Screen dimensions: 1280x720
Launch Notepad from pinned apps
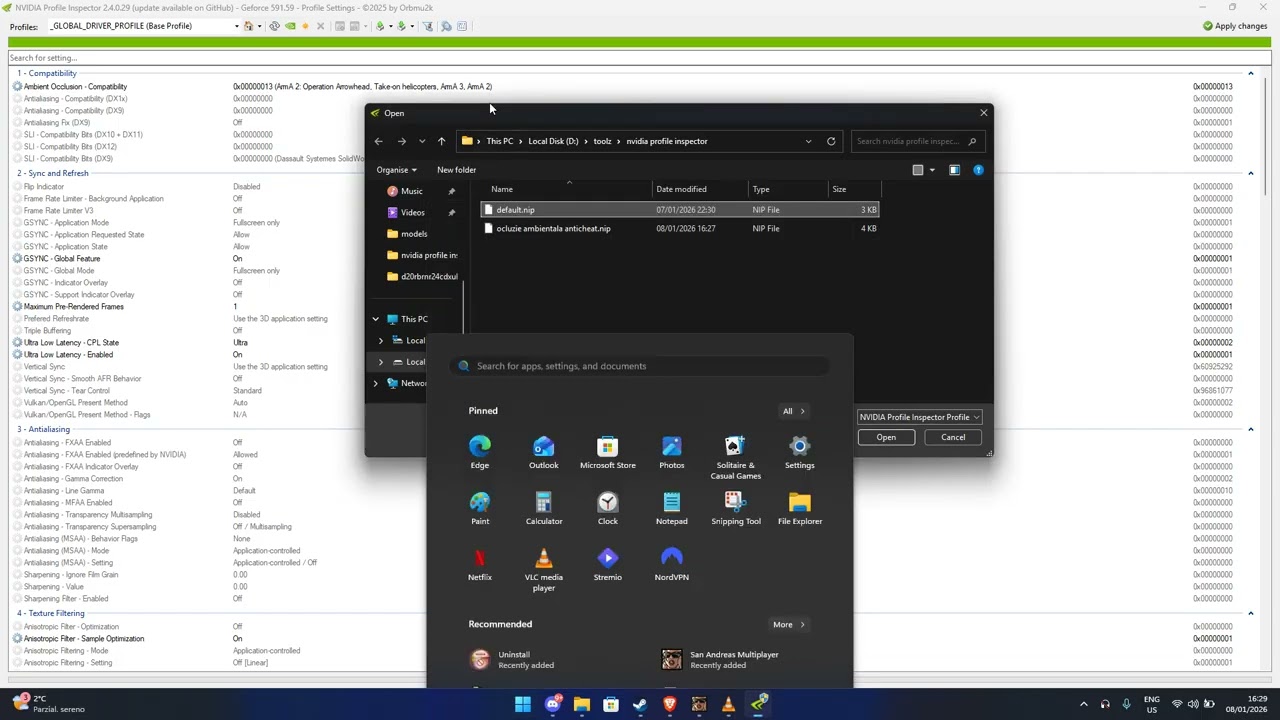(672, 508)
